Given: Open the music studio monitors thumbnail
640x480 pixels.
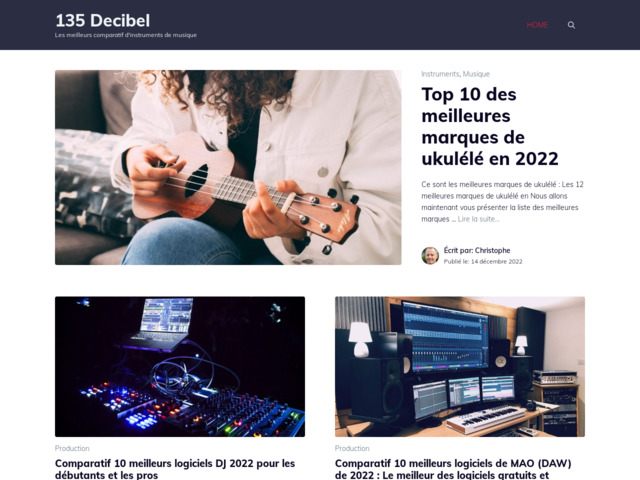Looking at the screenshot, I should pos(460,367).
